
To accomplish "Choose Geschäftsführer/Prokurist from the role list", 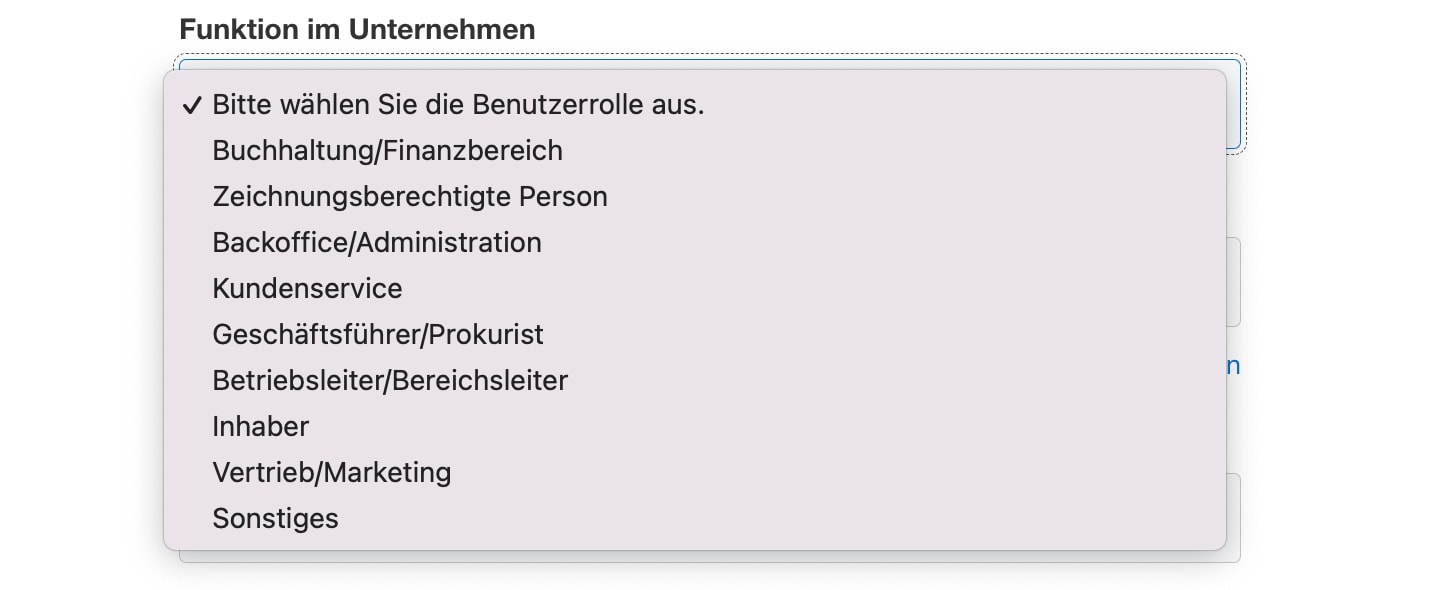I will [x=378, y=334].
